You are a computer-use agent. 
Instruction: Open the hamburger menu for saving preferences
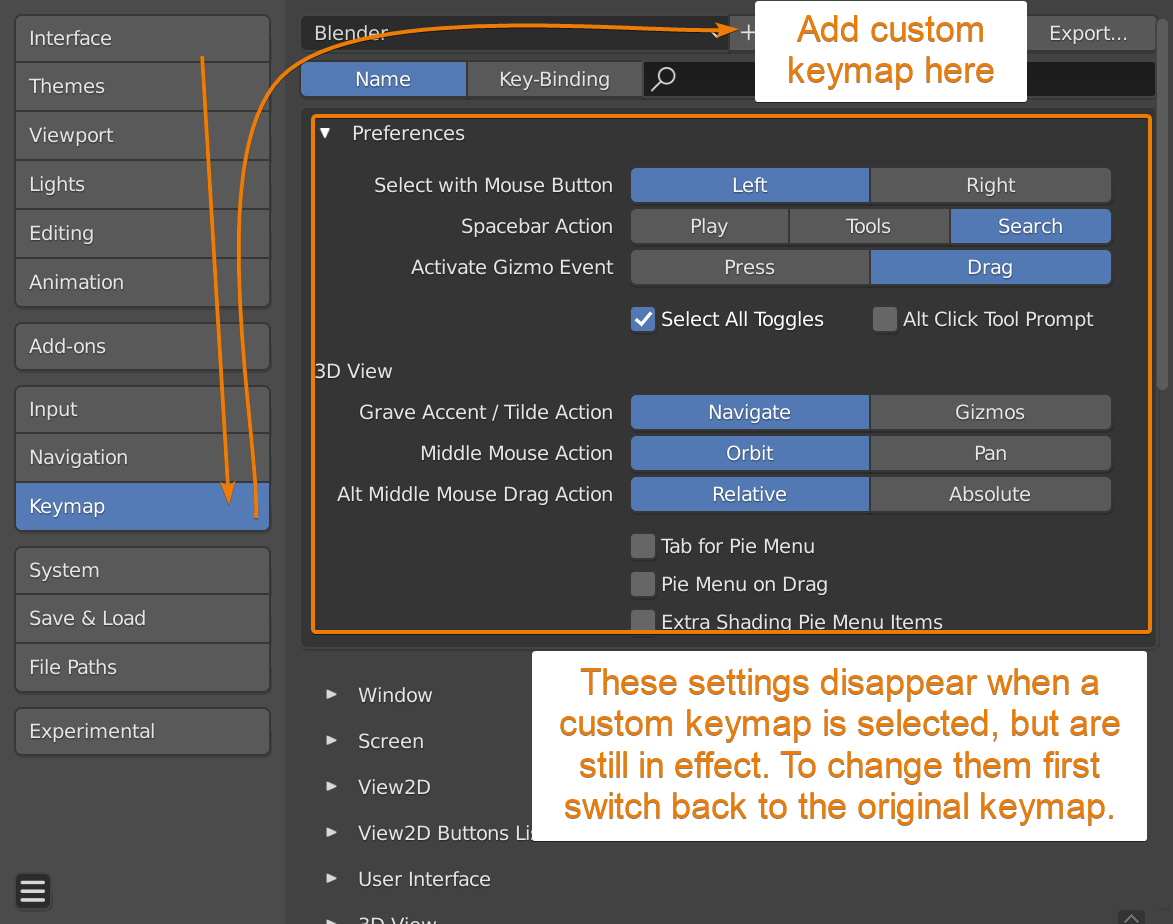click(33, 891)
